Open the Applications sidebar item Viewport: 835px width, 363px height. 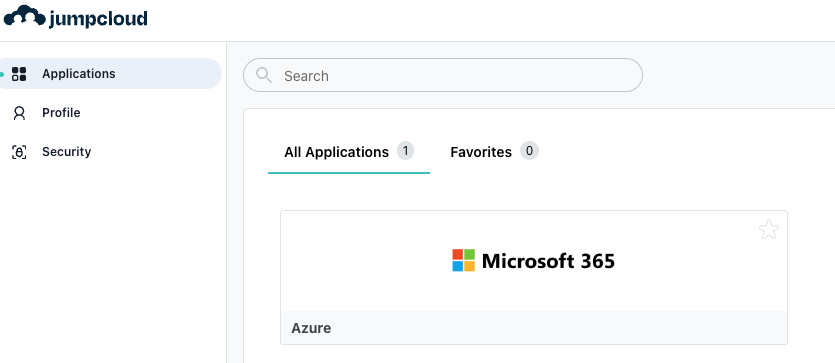pyautogui.click(x=111, y=73)
